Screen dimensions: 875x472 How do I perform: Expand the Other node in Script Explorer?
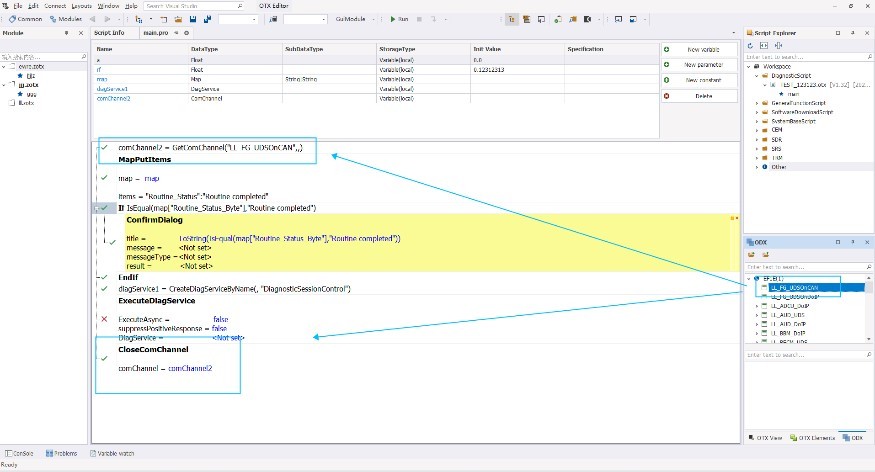[757, 167]
